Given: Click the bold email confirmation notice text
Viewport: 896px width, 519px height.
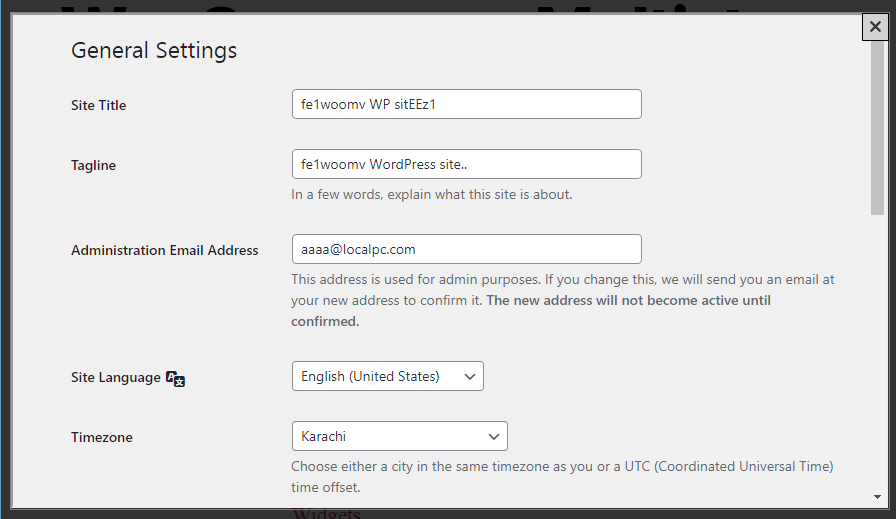Looking at the screenshot, I should coord(628,301).
